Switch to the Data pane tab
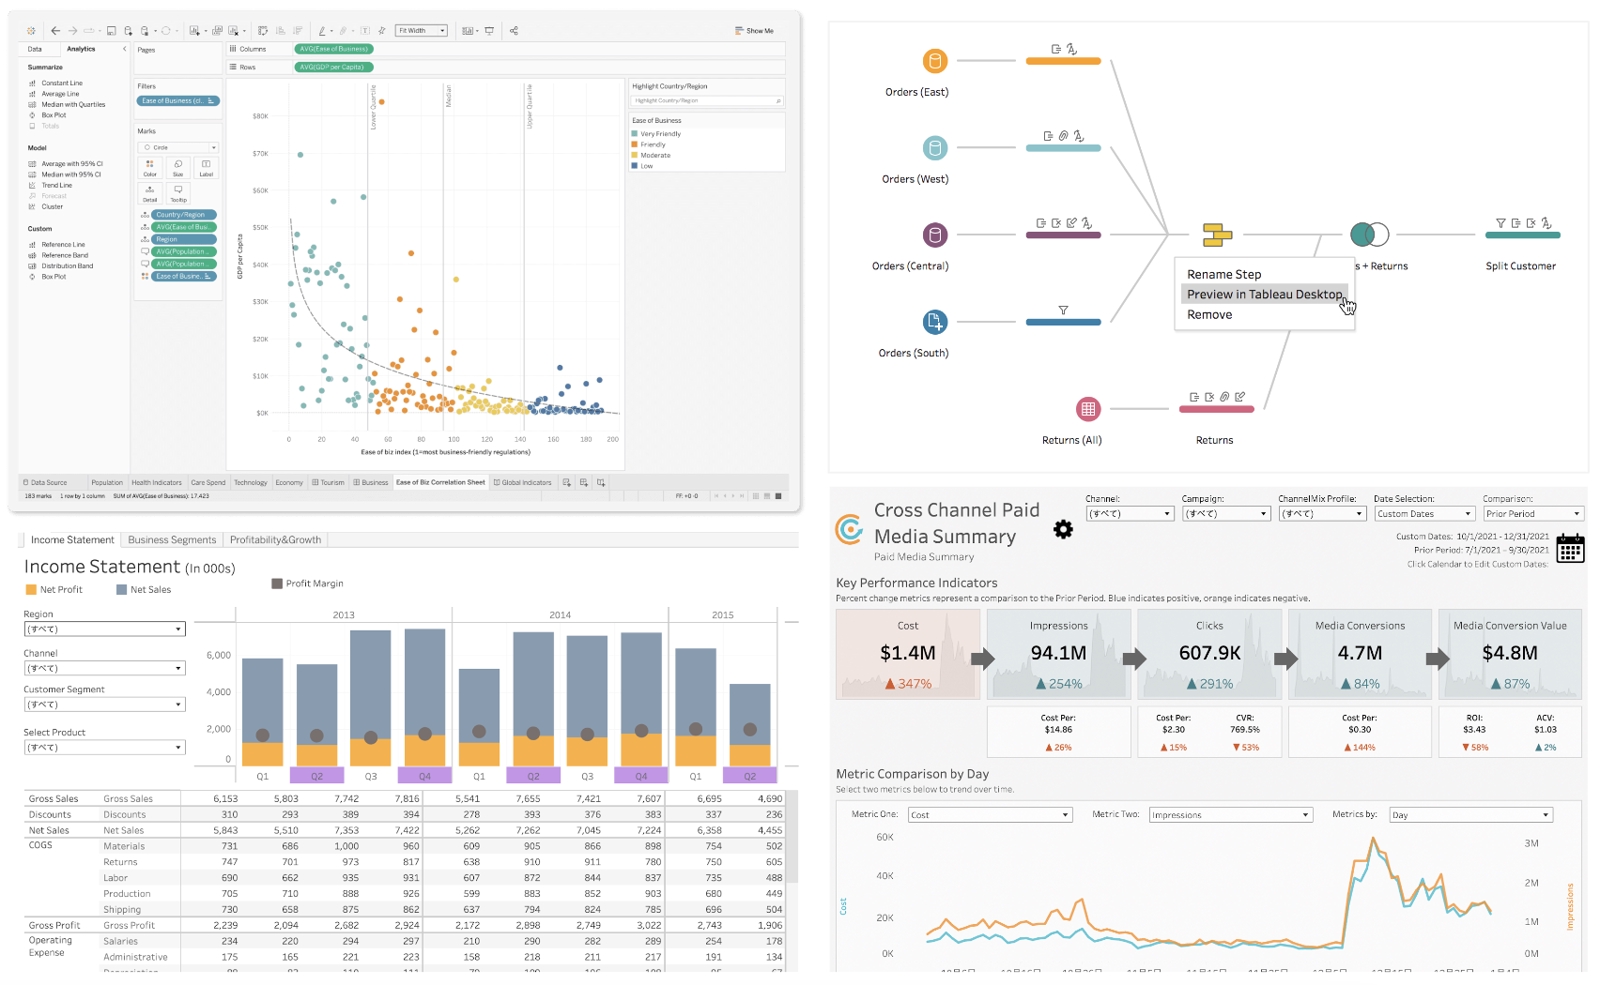The width and height of the screenshot is (1600, 985). pyautogui.click(x=35, y=49)
